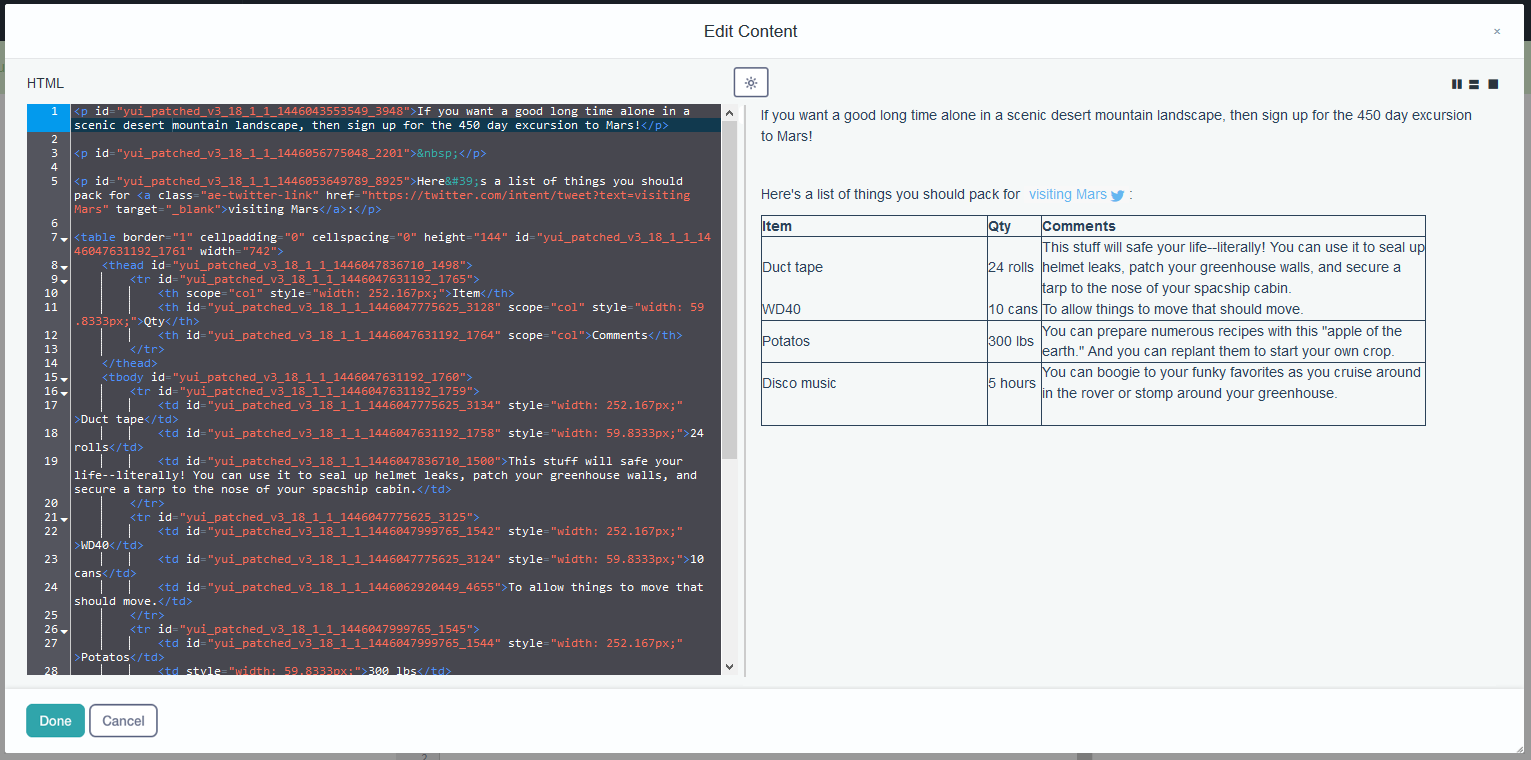1531x760 pixels.
Task: Click the 'boogie to your funky favorites' comment
Action: [1232, 383]
